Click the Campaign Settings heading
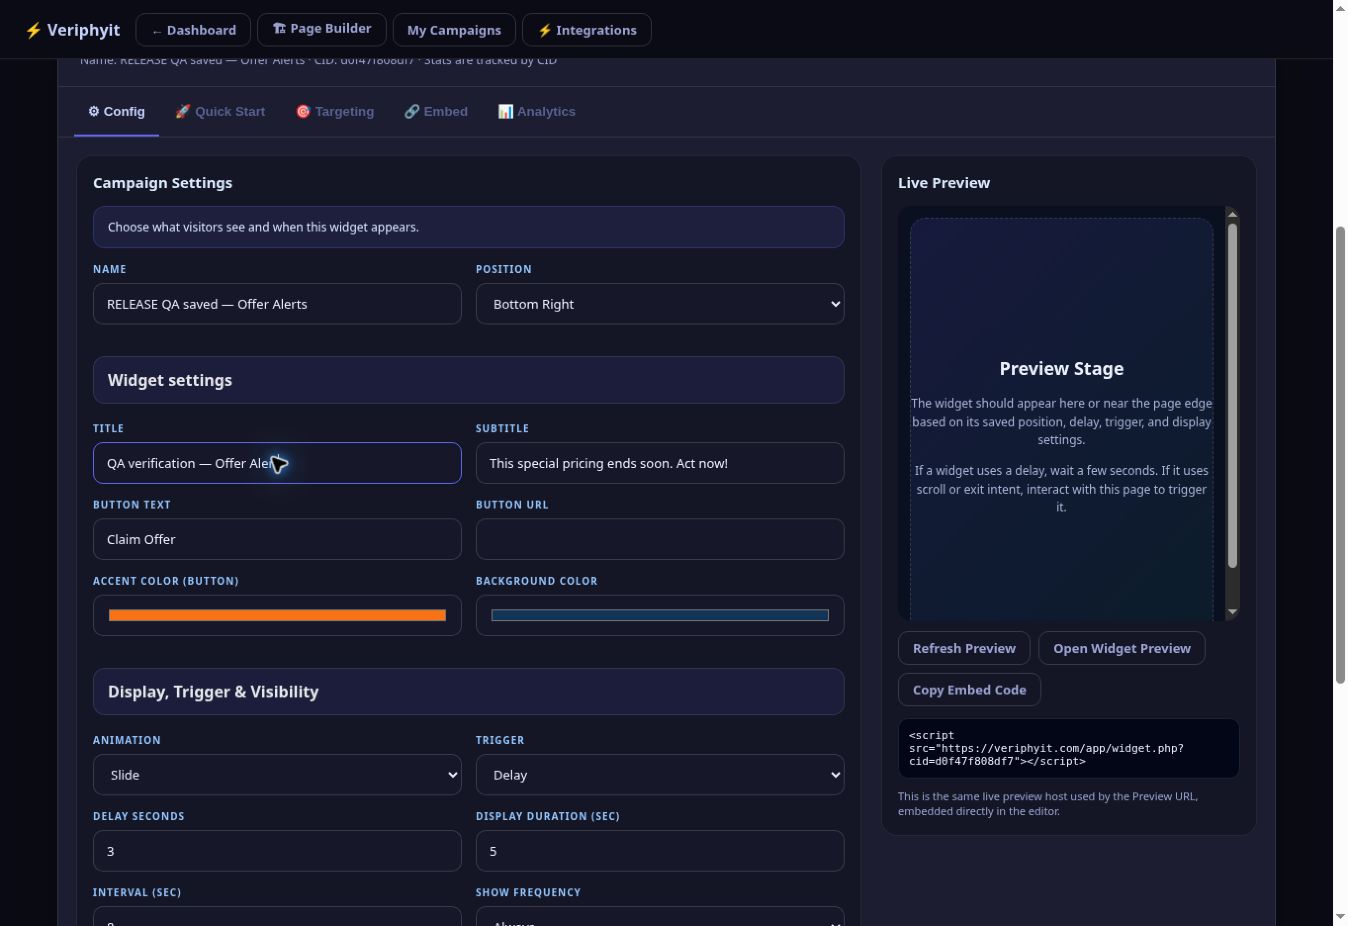1348x926 pixels. click(x=163, y=183)
